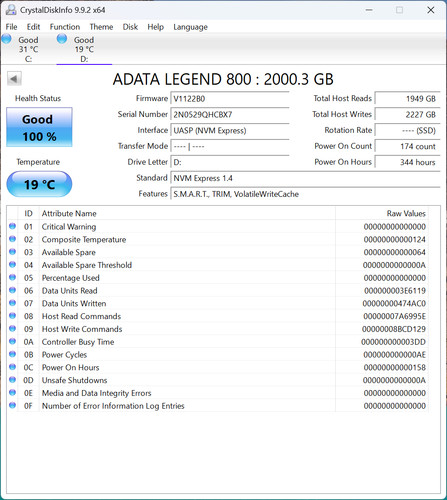Image resolution: width=447 pixels, height=500 pixels.
Task: Click status orb of Power On Hours attribute row
Action: coord(12,367)
